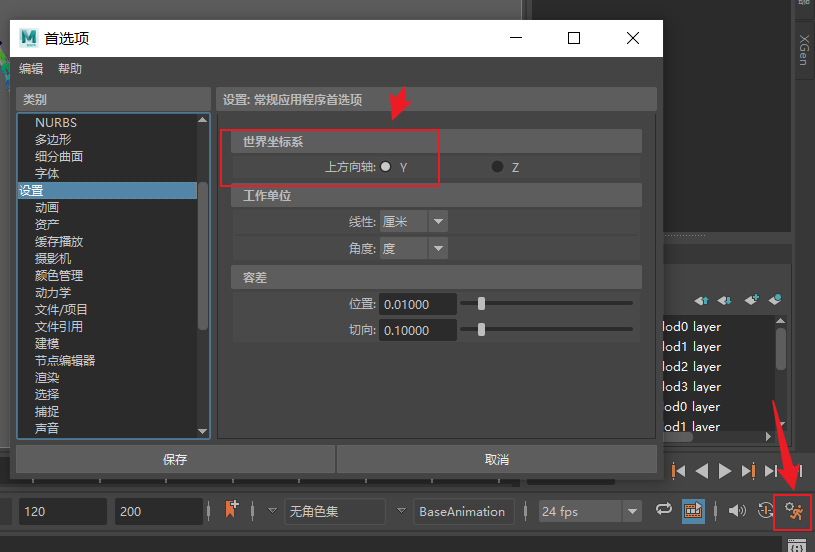
Task: Open animation preferences running-man icon
Action: 794,511
